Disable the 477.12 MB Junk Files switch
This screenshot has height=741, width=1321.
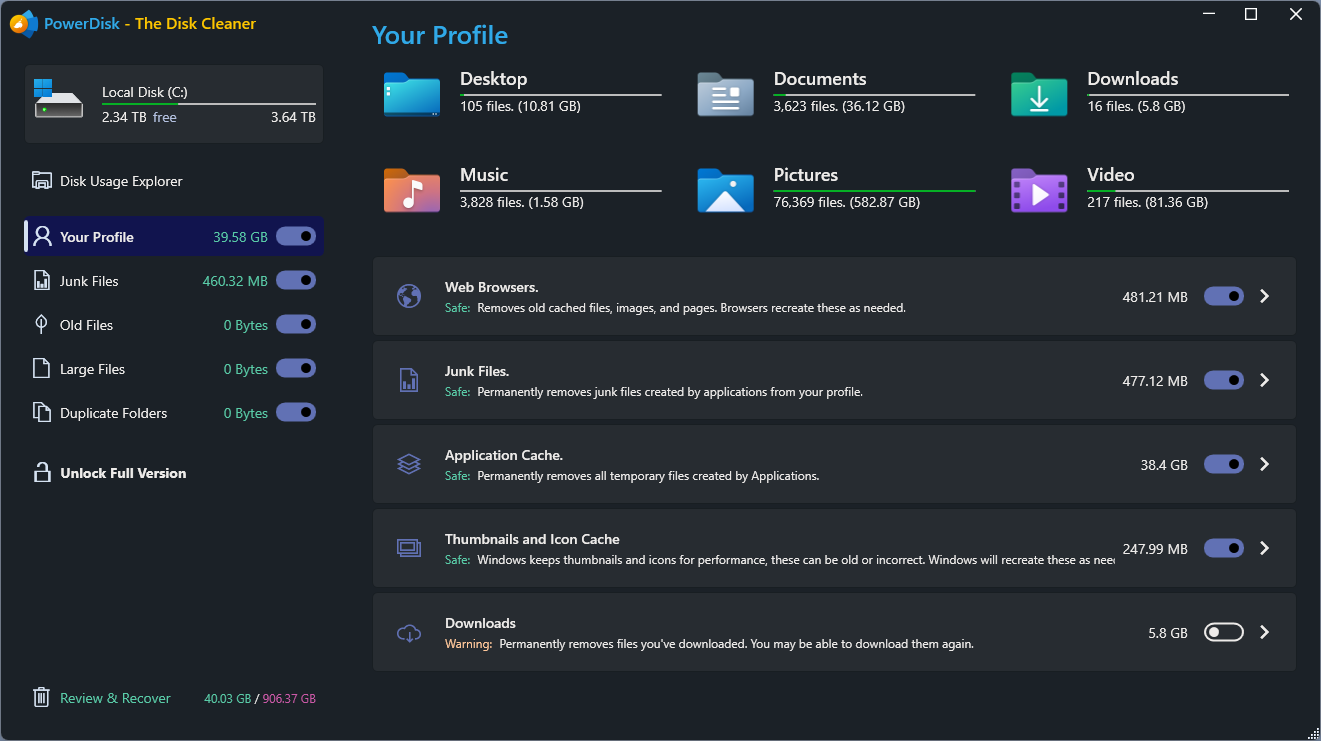1224,380
